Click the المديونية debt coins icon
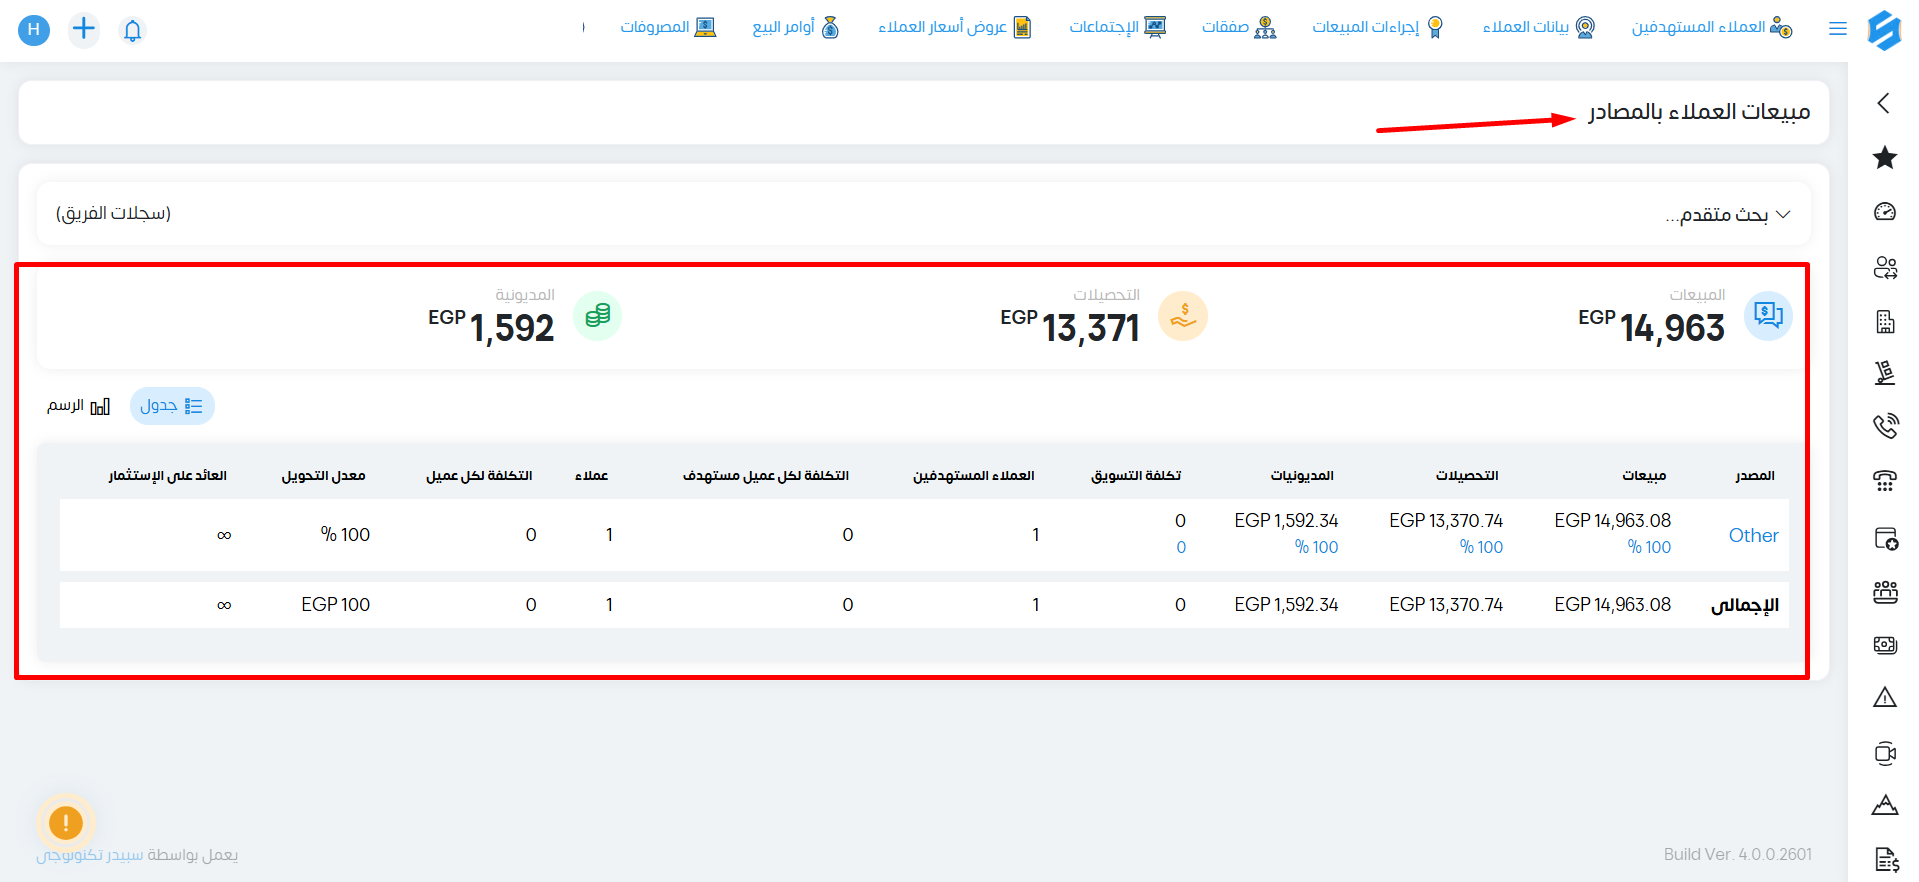This screenshot has height=882, width=1919. pos(597,316)
